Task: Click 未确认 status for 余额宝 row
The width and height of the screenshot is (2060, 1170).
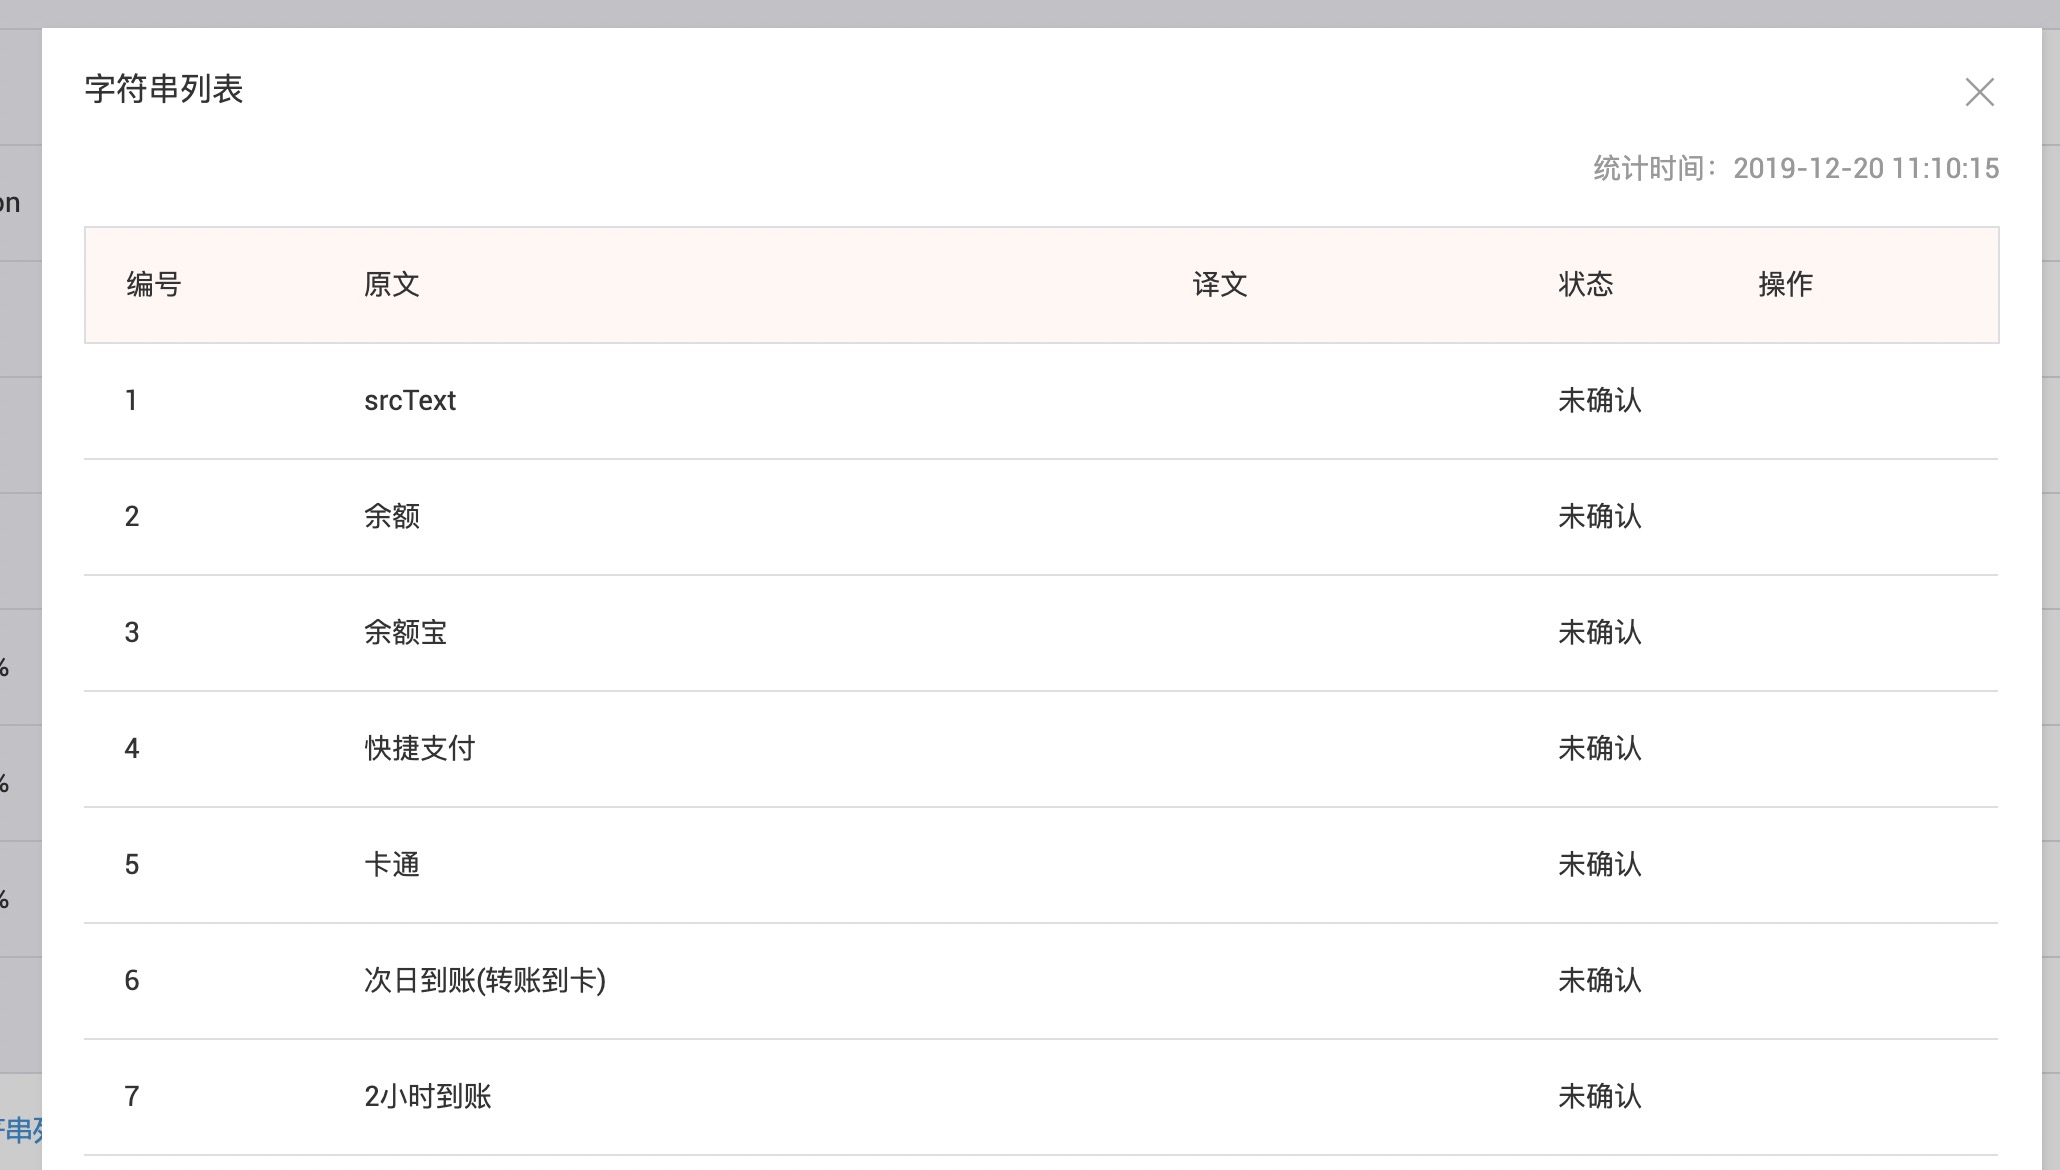Action: (1600, 633)
